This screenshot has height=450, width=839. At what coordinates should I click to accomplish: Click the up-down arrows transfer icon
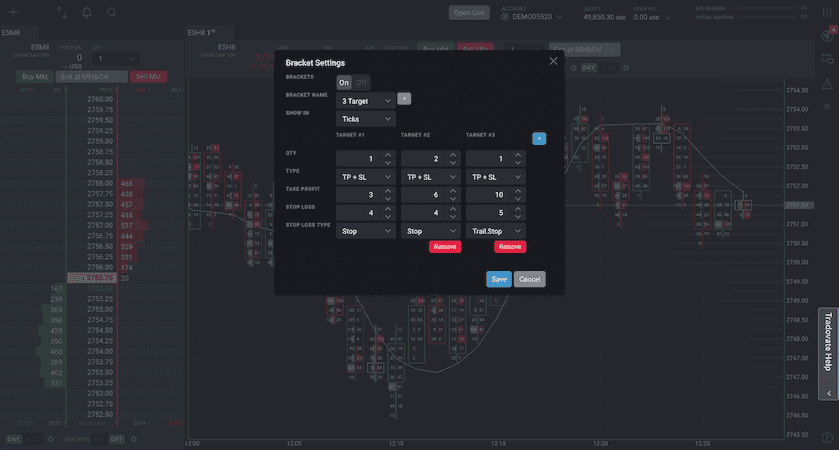coord(63,13)
